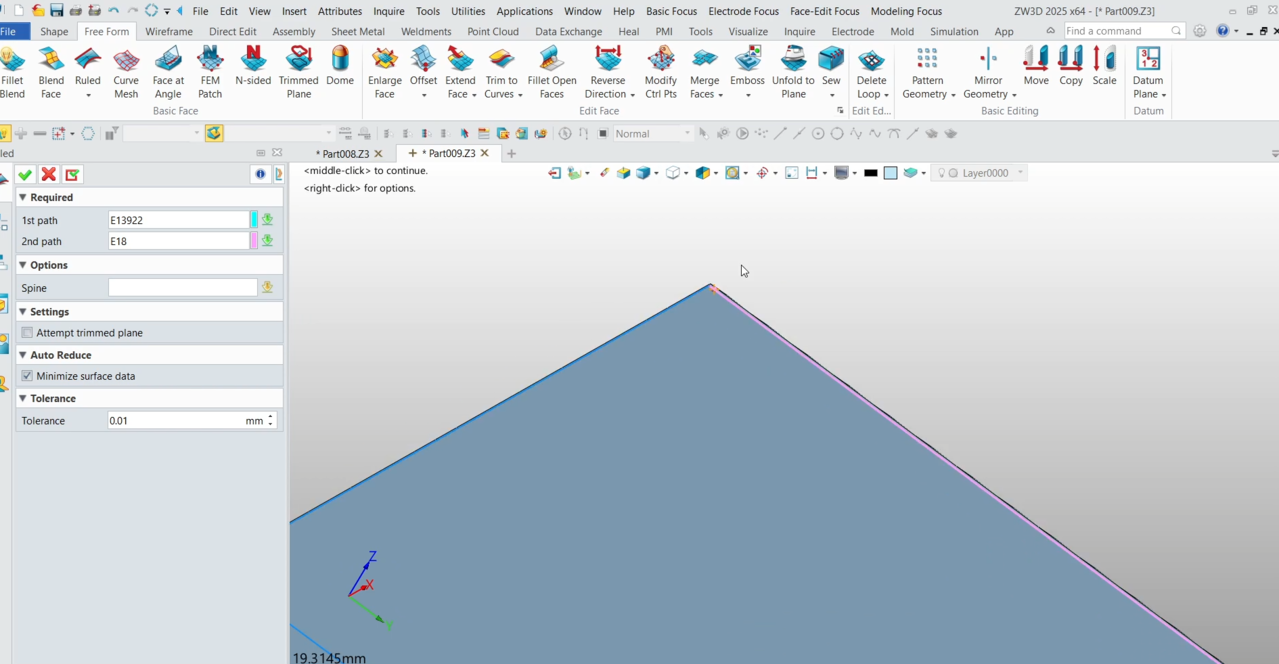Collapse the Required section
Viewport: 1279px width, 664px height.
click(x=23, y=198)
